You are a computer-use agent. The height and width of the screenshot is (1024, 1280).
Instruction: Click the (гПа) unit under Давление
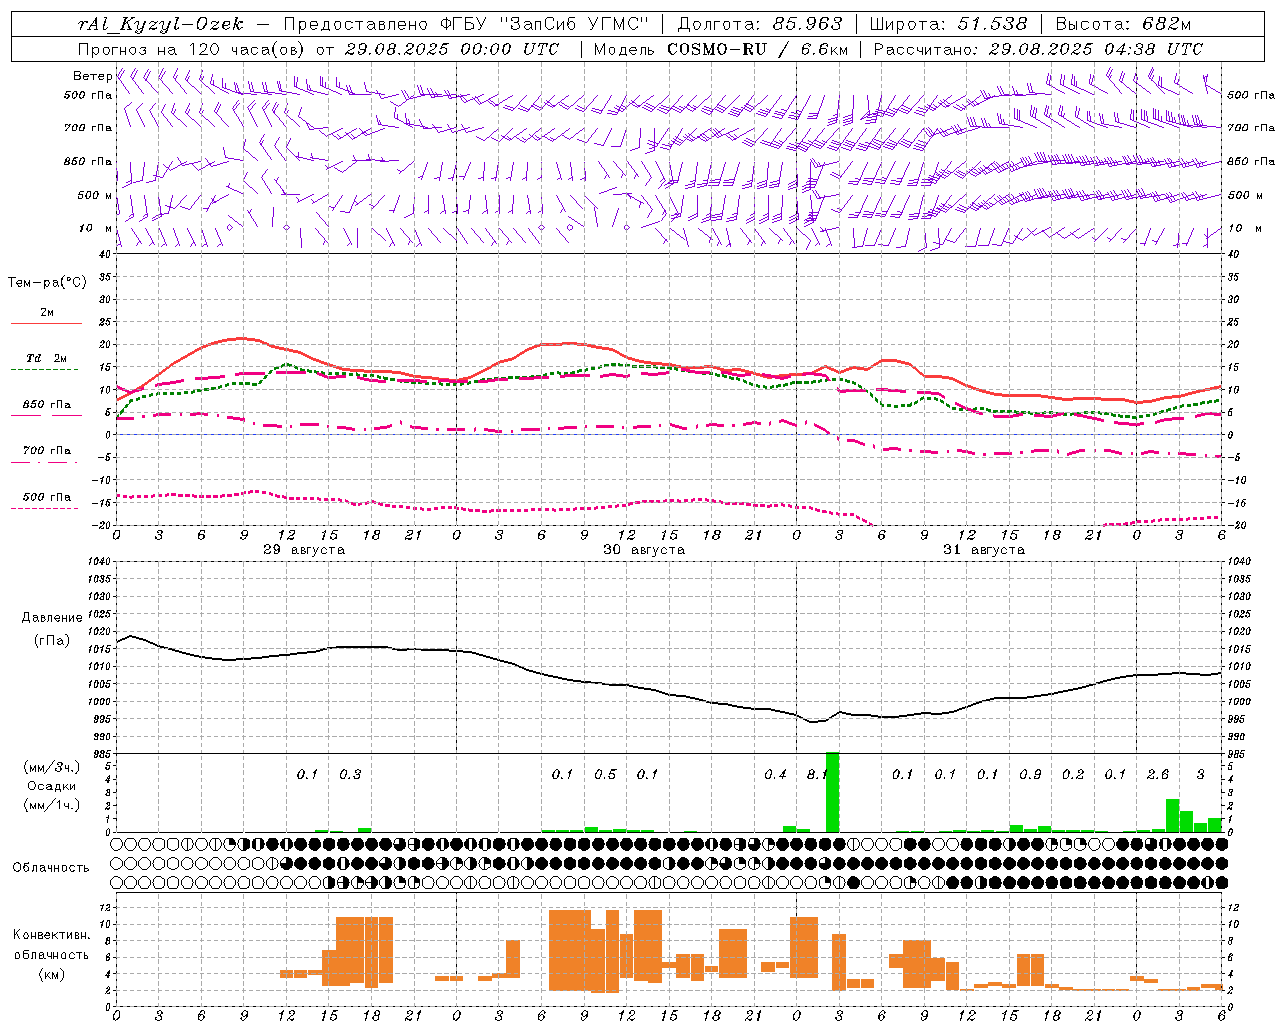click(52, 641)
